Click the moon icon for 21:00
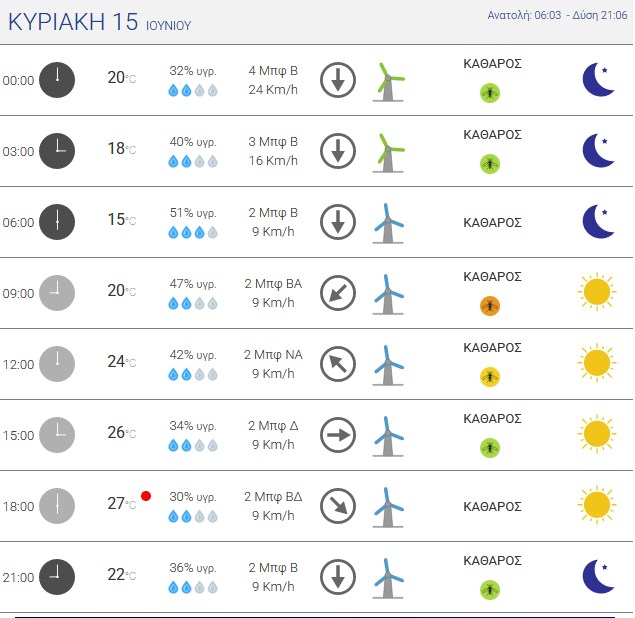635x618 pixels. [x=598, y=577]
